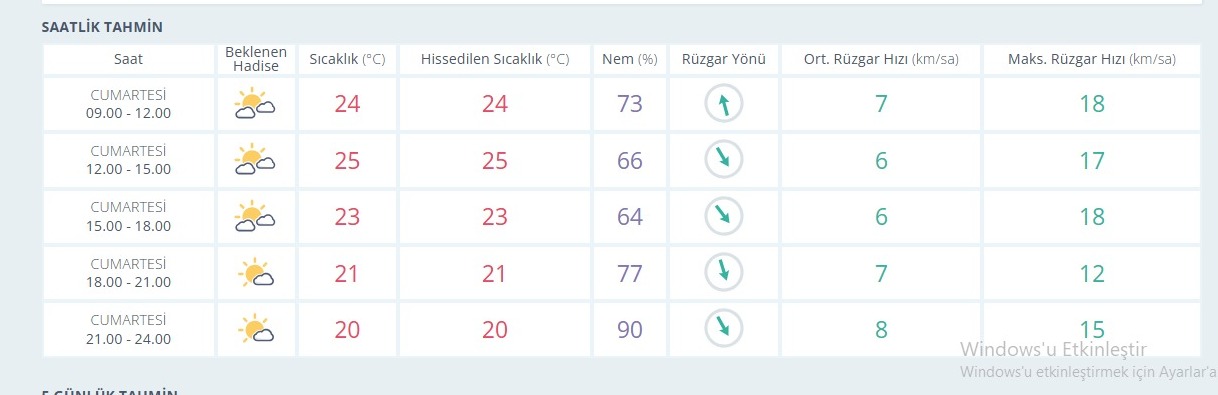Click the weather icon for 15.00 - 18.00
This screenshot has width=1218, height=395.
tap(255, 216)
